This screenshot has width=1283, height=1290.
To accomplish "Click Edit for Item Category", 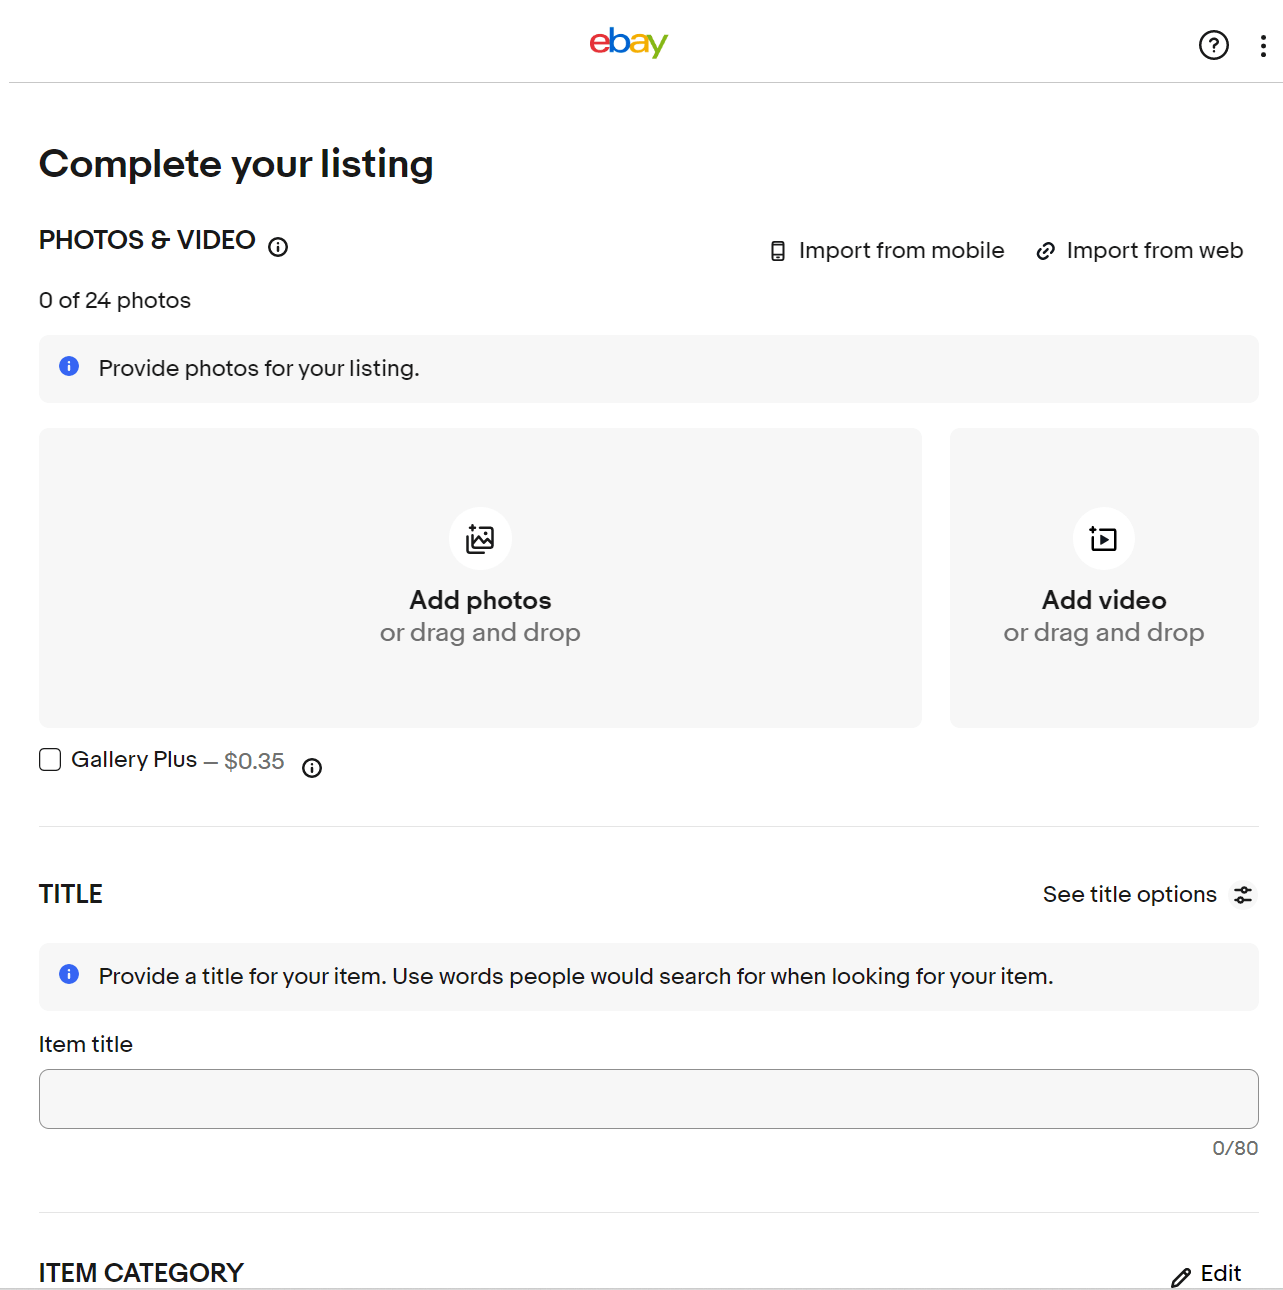I will [x=1221, y=1274].
